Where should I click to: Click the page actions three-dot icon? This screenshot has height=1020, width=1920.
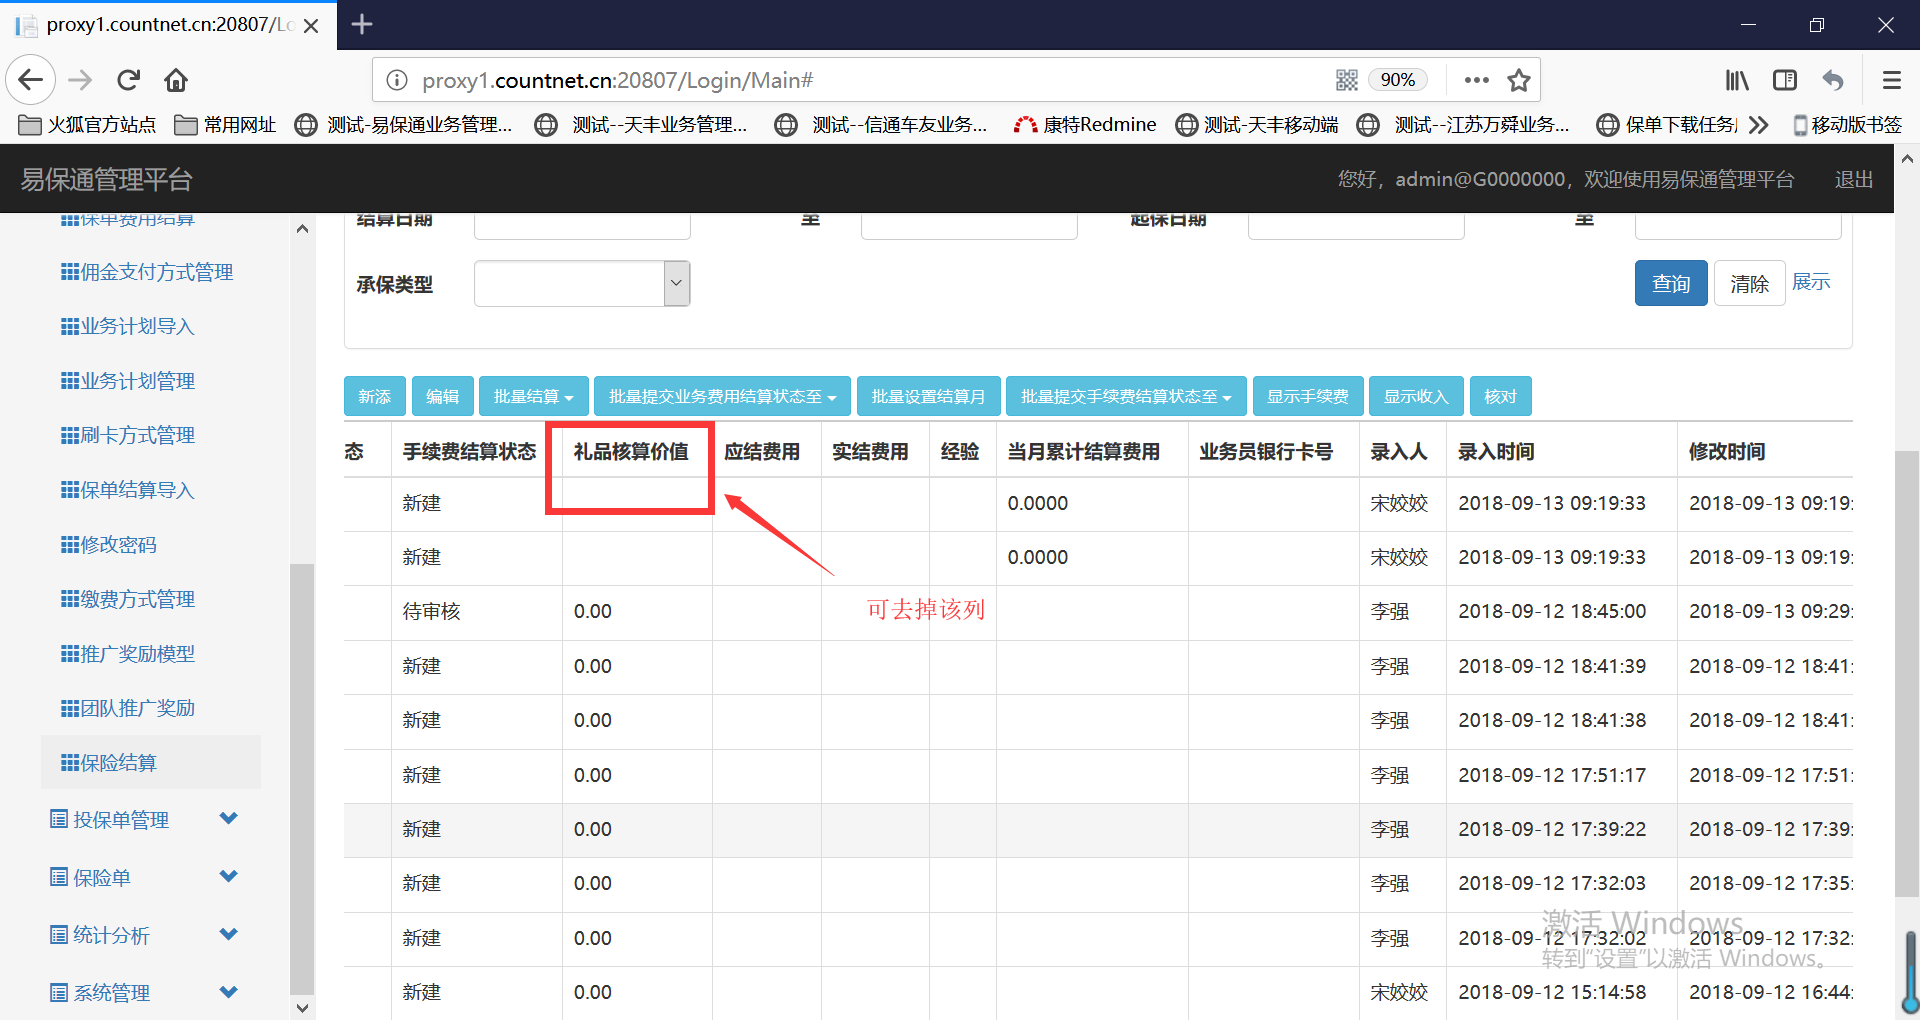point(1476,80)
